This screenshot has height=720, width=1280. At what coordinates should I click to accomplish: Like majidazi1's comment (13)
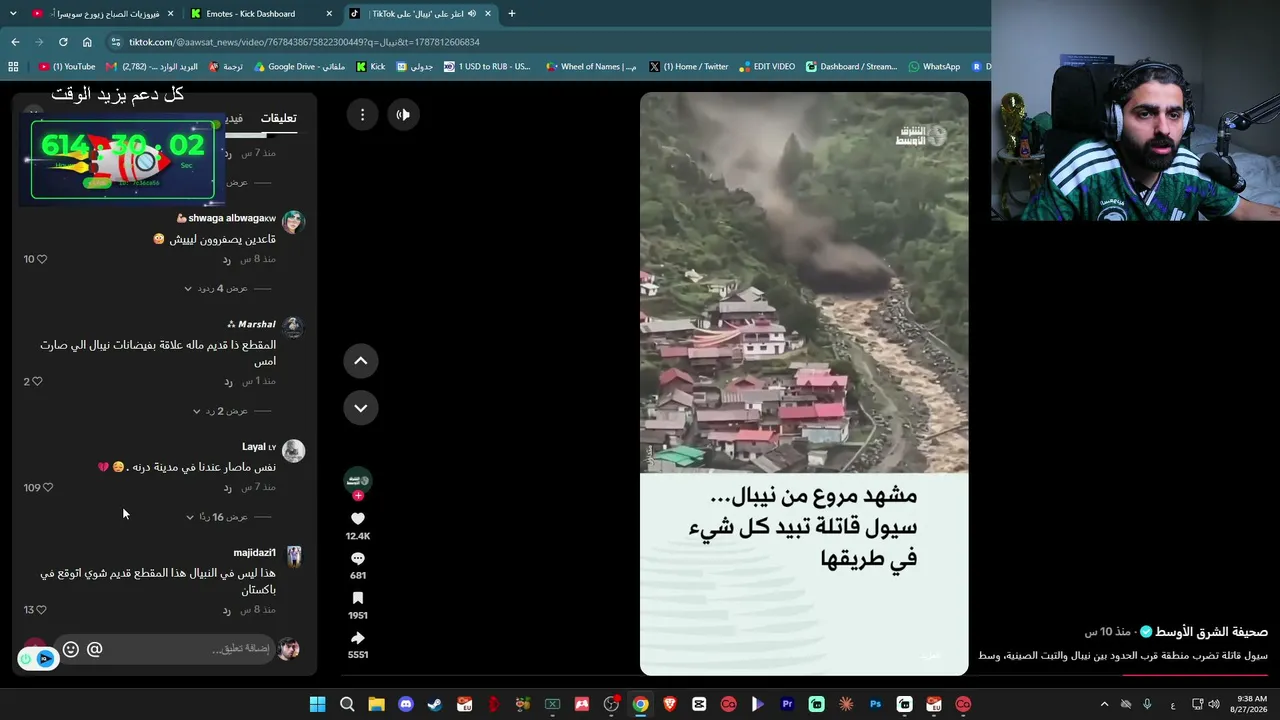pos(41,609)
